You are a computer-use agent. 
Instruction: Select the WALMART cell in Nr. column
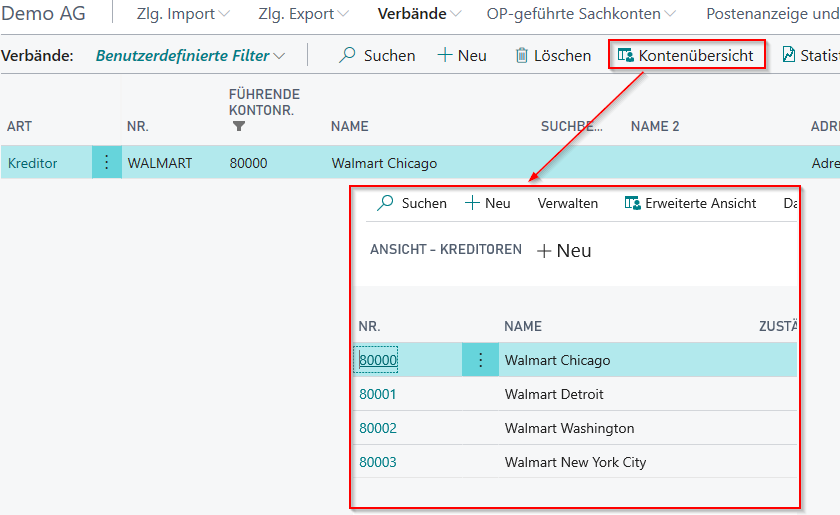[x=160, y=163]
